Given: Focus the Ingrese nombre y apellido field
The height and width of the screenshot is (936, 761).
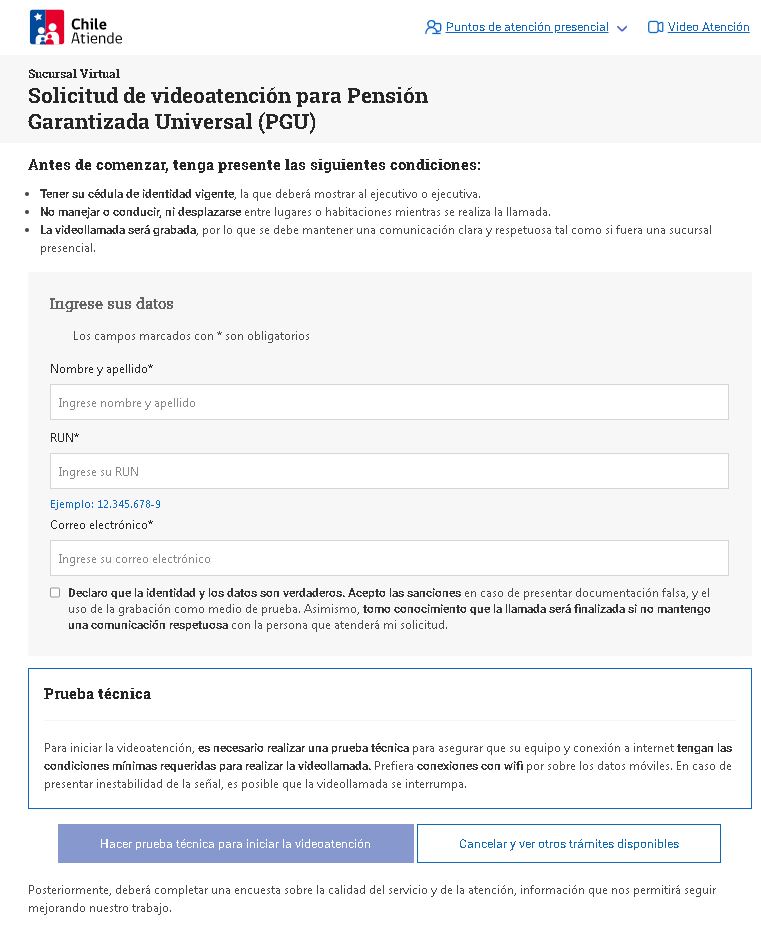Looking at the screenshot, I should pyautogui.click(x=389, y=402).
